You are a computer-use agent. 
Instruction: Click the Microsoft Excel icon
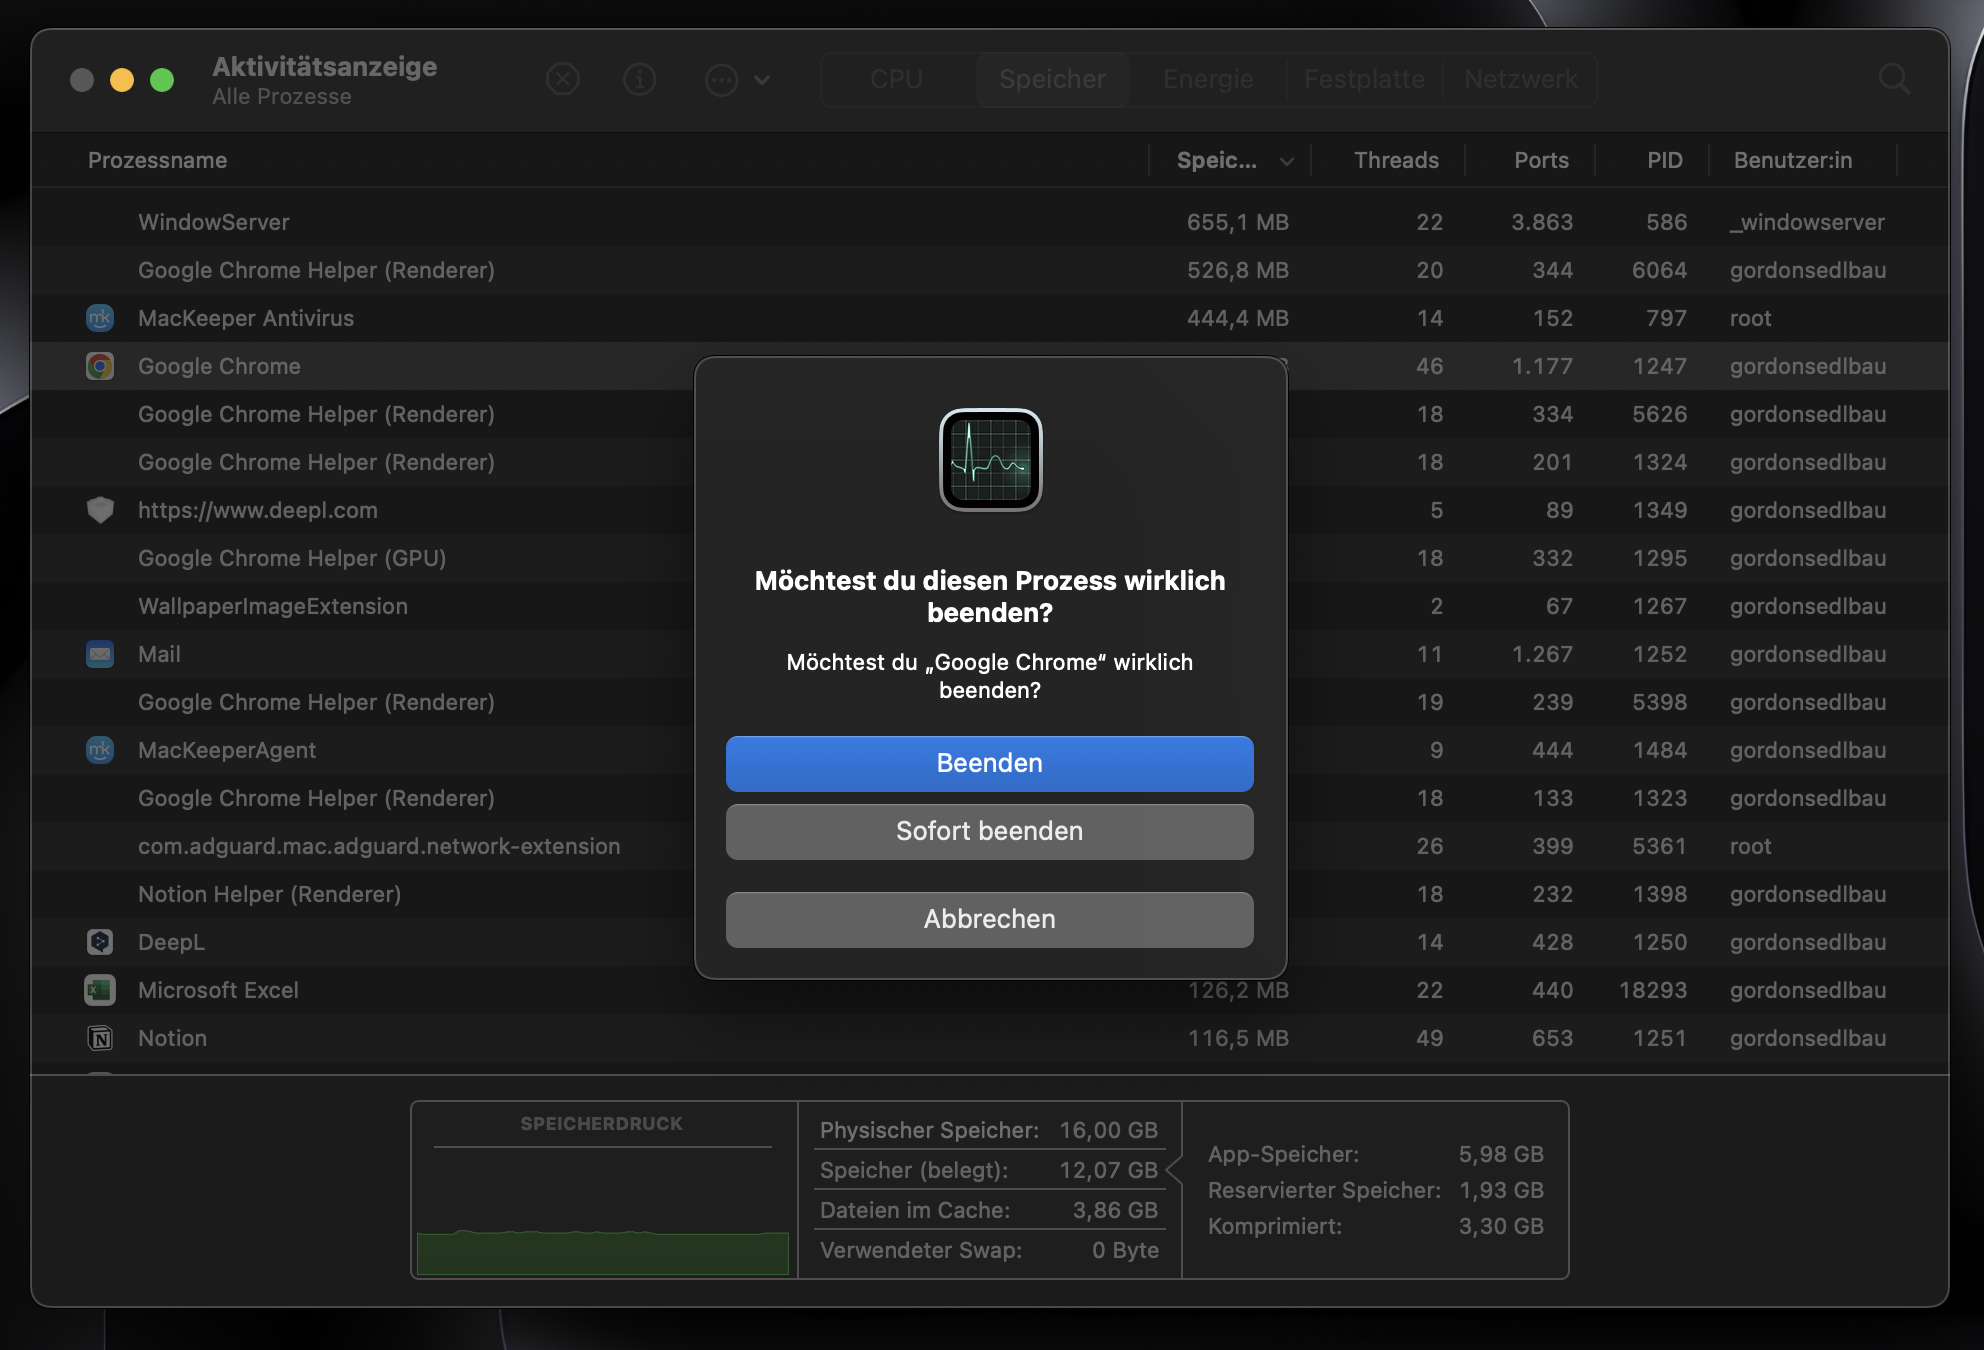click(100, 990)
